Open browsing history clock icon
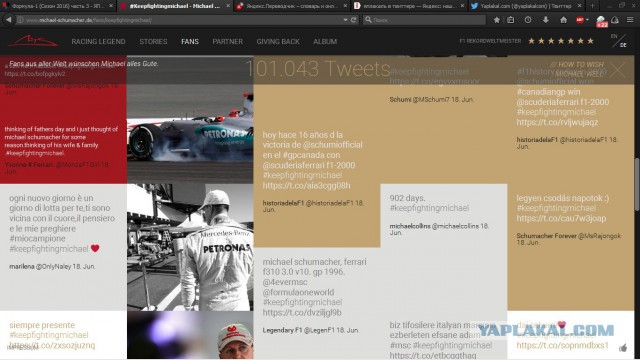Image resolution: width=640 pixels, height=360 pixels. pyautogui.click(x=528, y=20)
